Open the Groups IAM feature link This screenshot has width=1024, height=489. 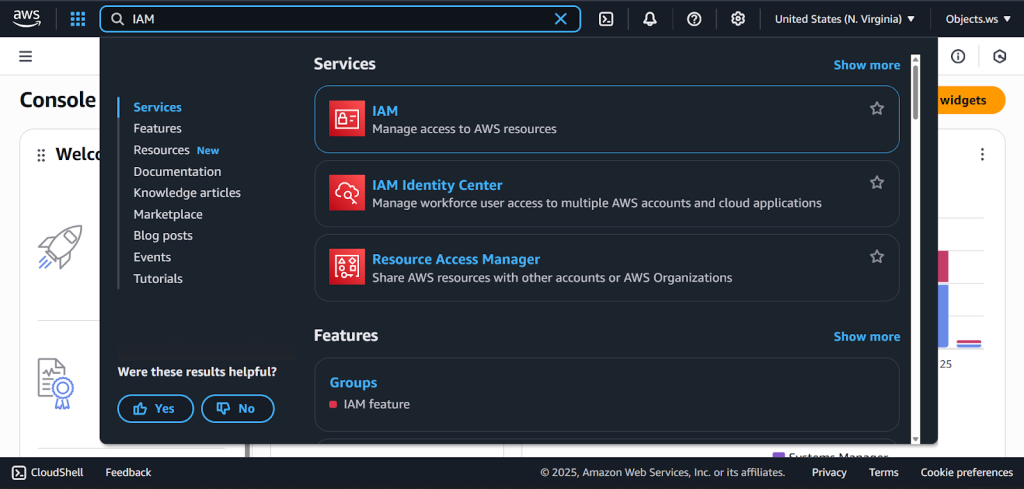click(353, 382)
